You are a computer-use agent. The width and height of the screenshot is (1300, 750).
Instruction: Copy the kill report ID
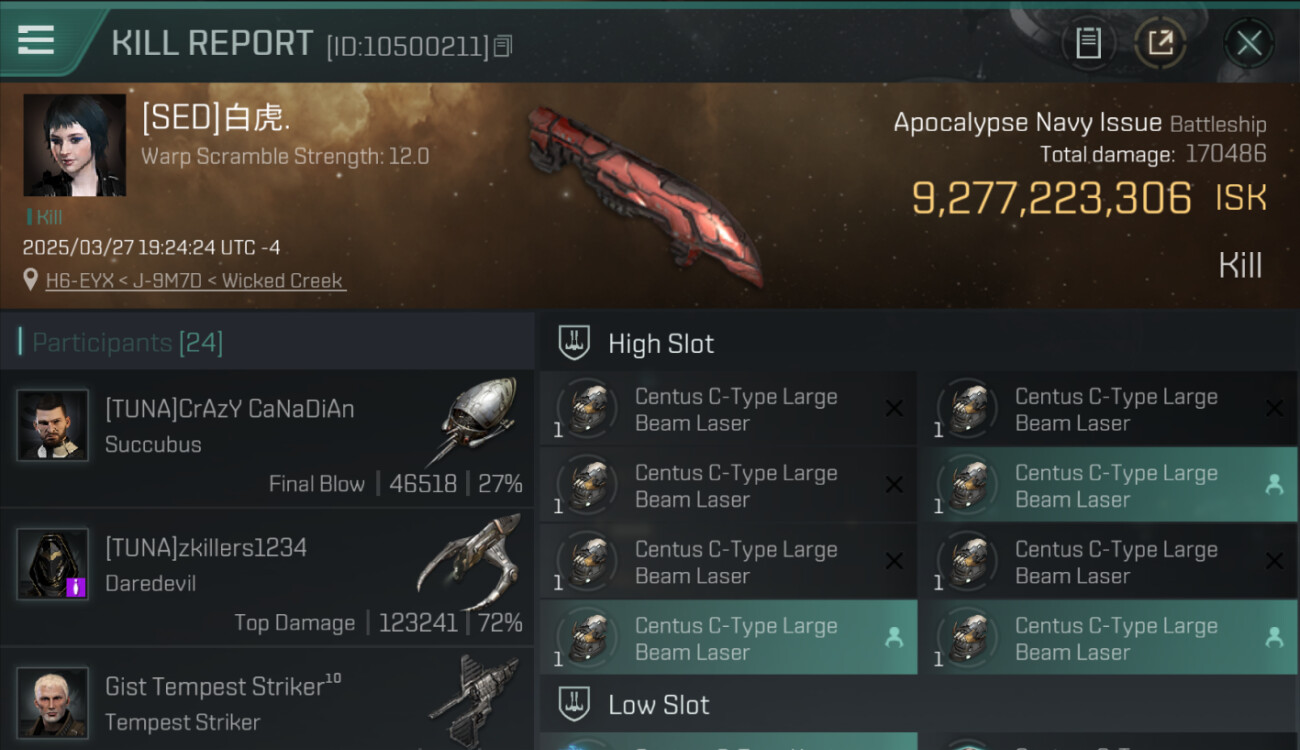click(x=503, y=46)
